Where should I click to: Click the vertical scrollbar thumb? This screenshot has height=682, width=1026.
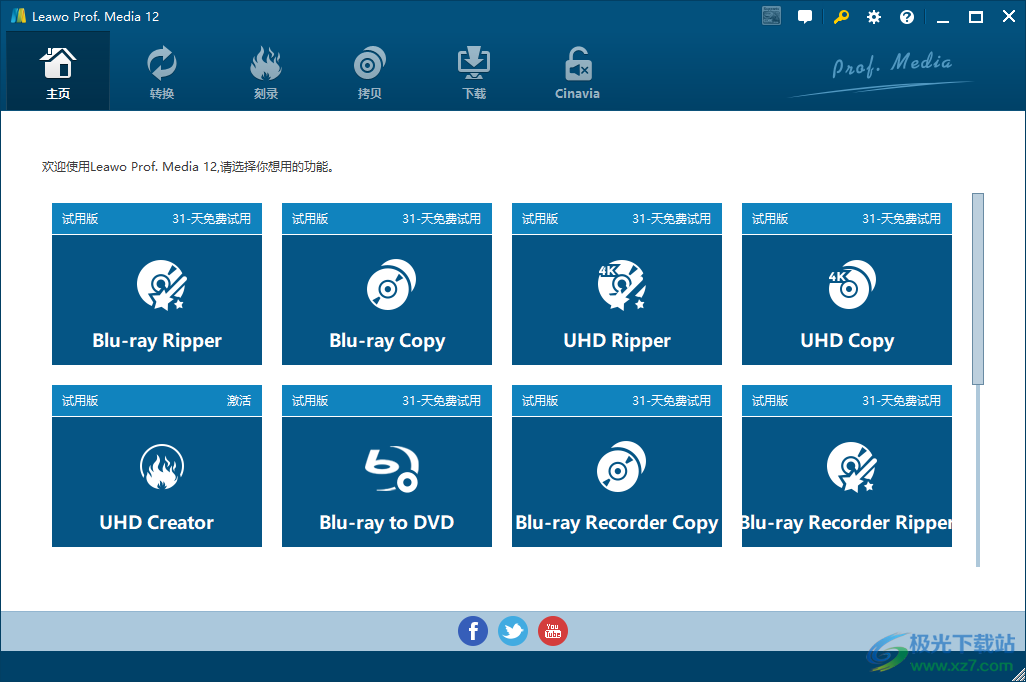[x=978, y=289]
